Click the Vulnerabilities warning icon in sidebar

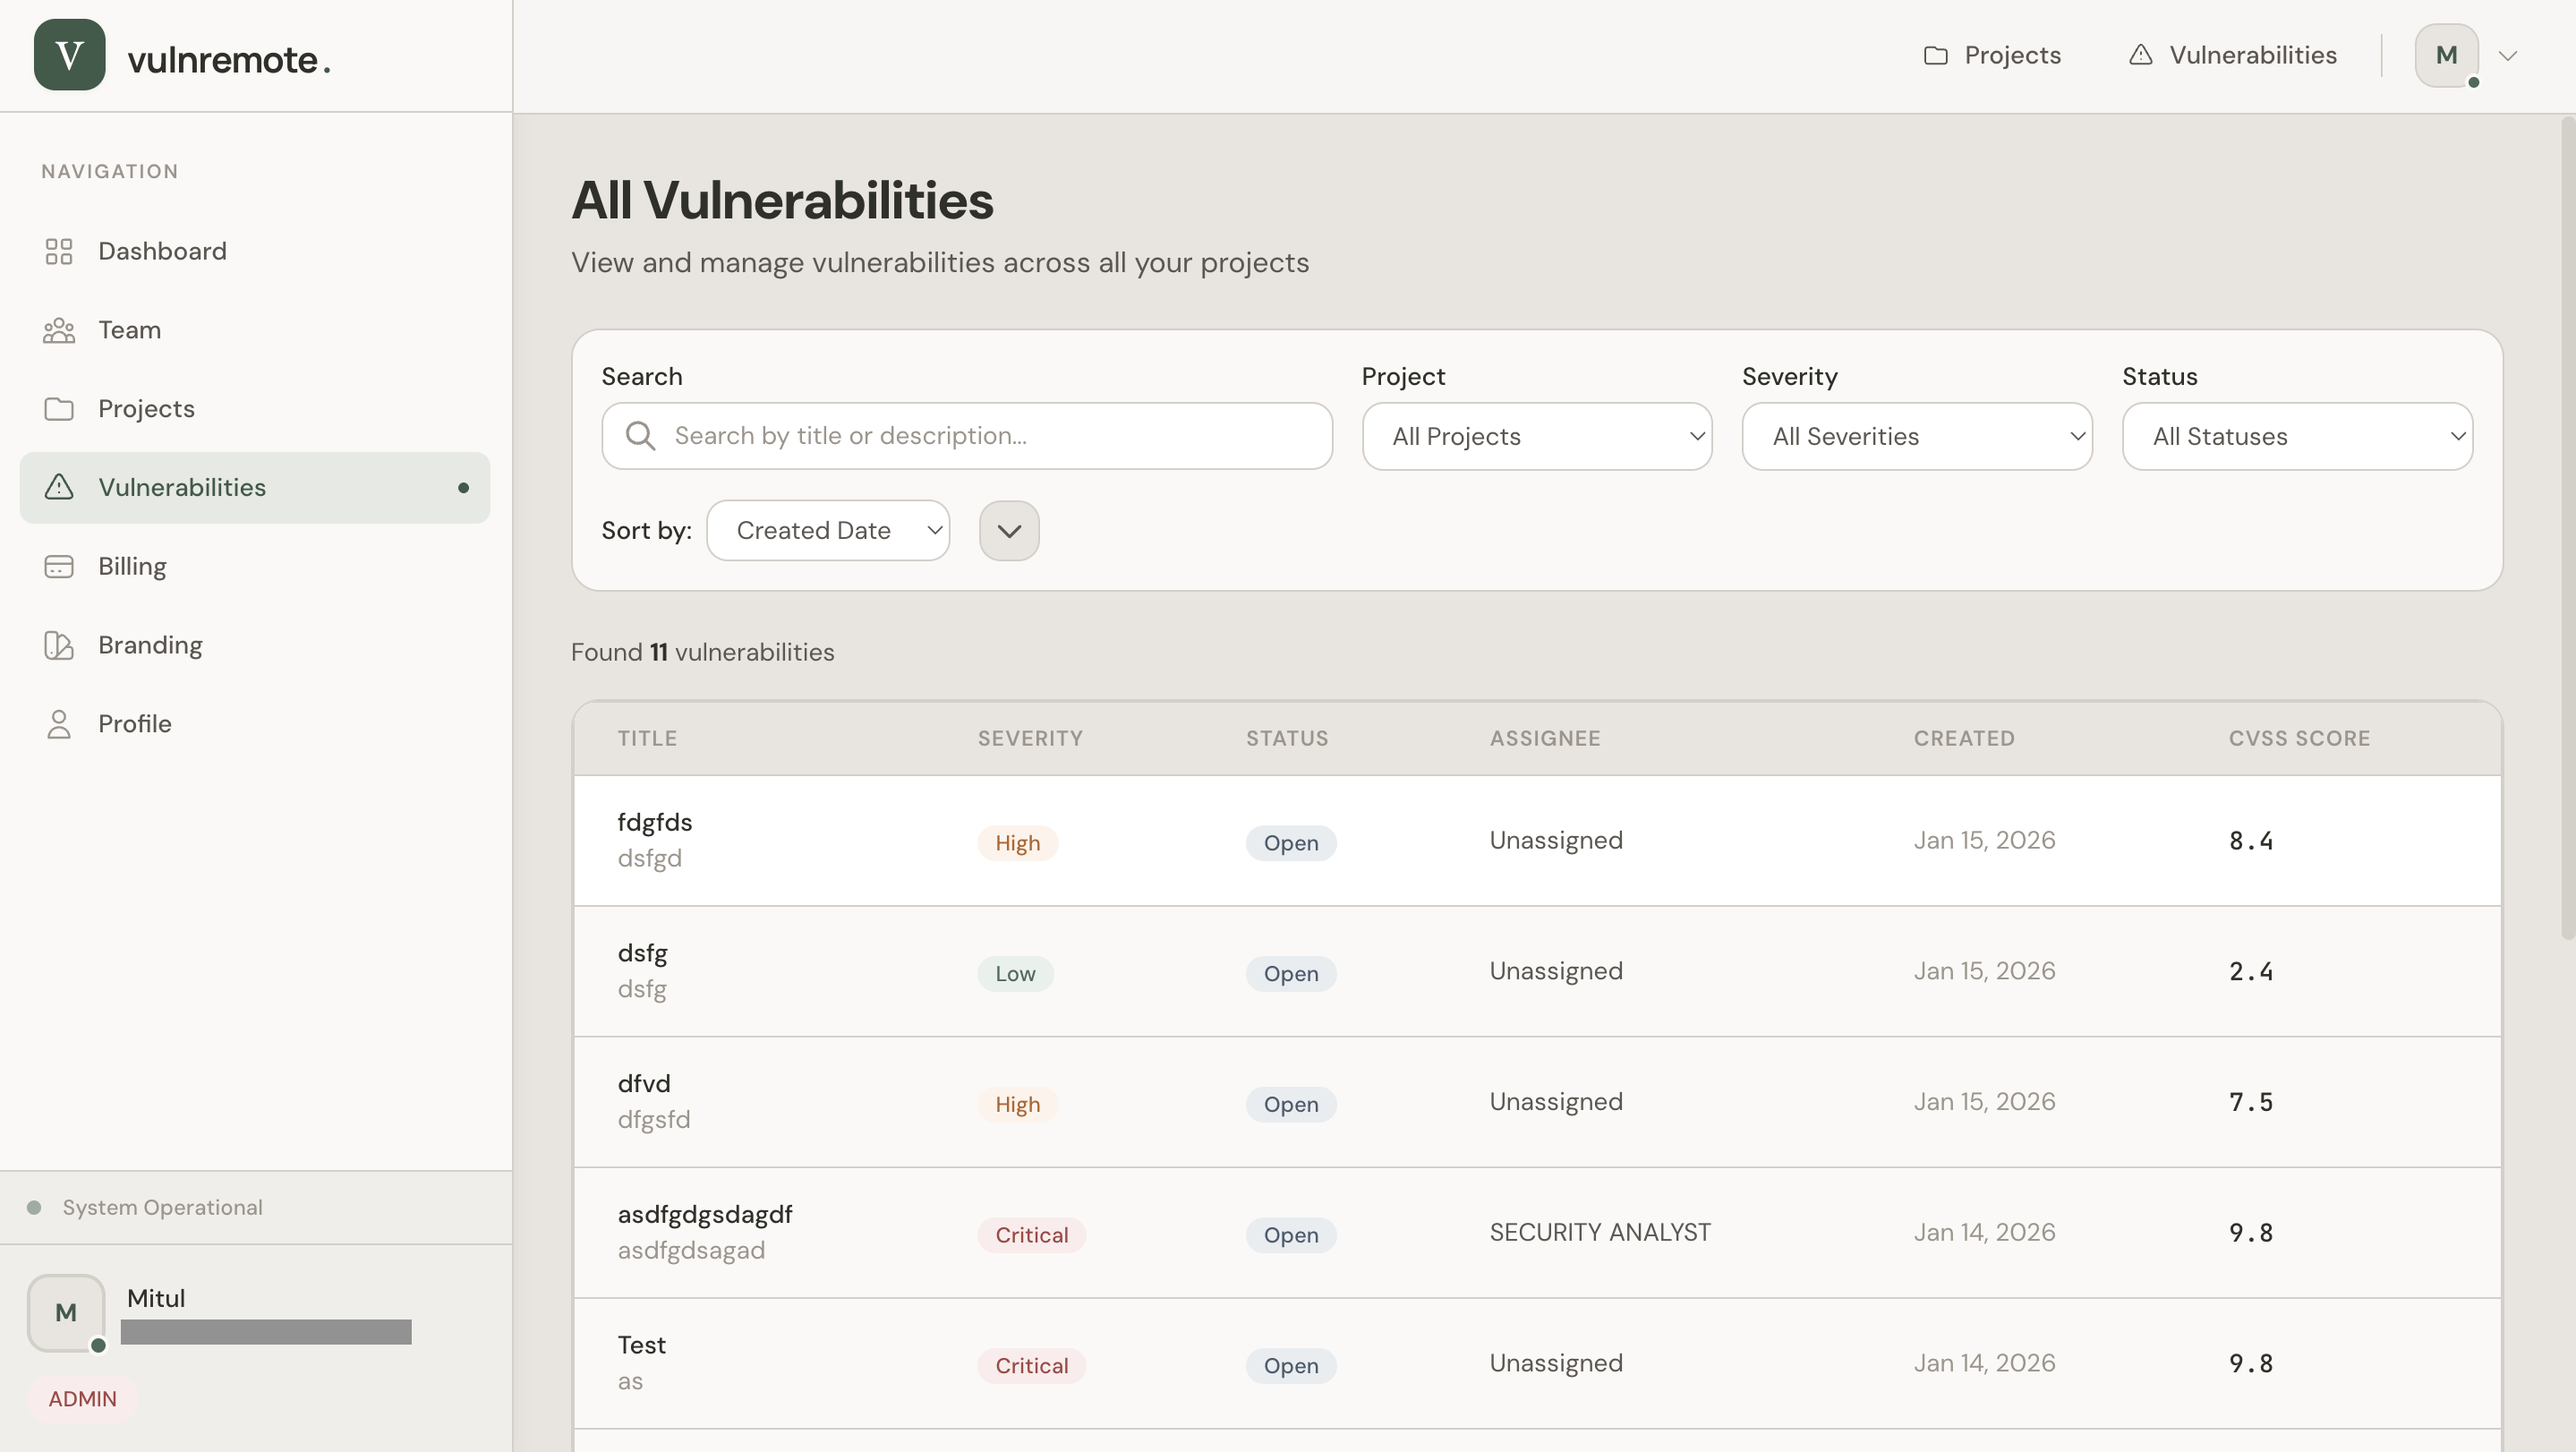pos(57,487)
